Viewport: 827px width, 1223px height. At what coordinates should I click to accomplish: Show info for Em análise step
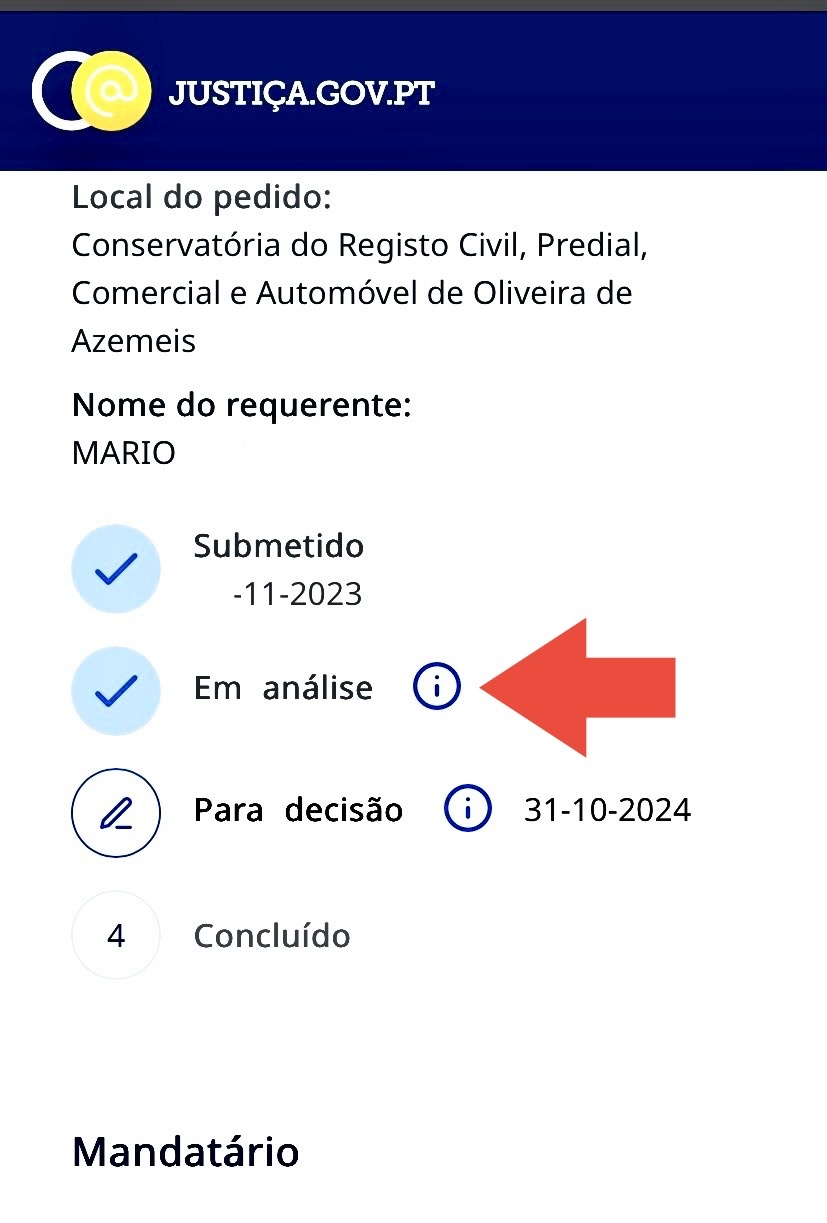coord(437,687)
